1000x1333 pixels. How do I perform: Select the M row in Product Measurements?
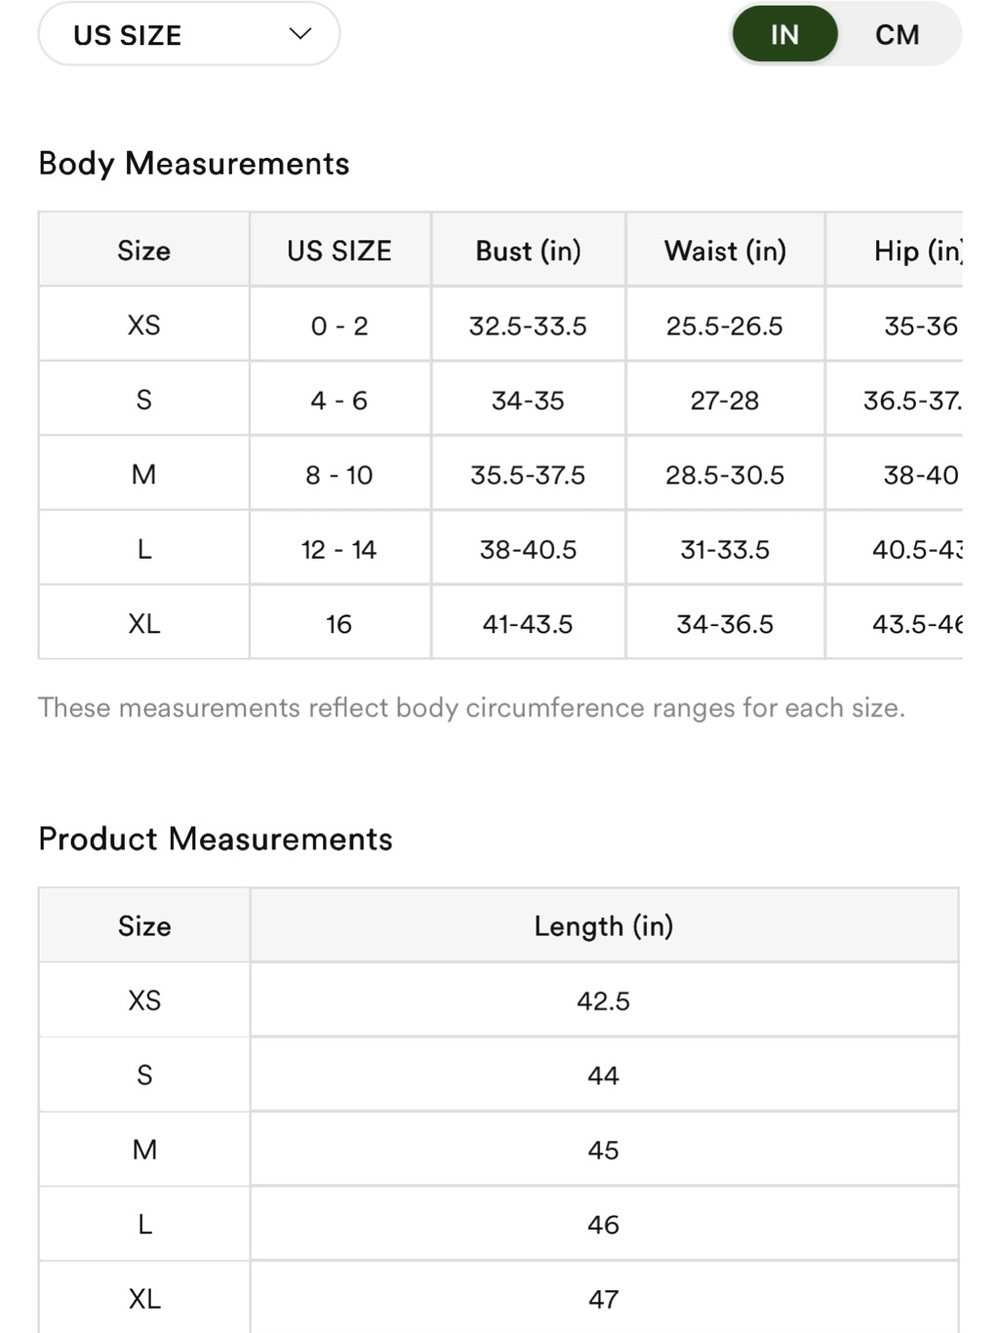pos(498,1150)
